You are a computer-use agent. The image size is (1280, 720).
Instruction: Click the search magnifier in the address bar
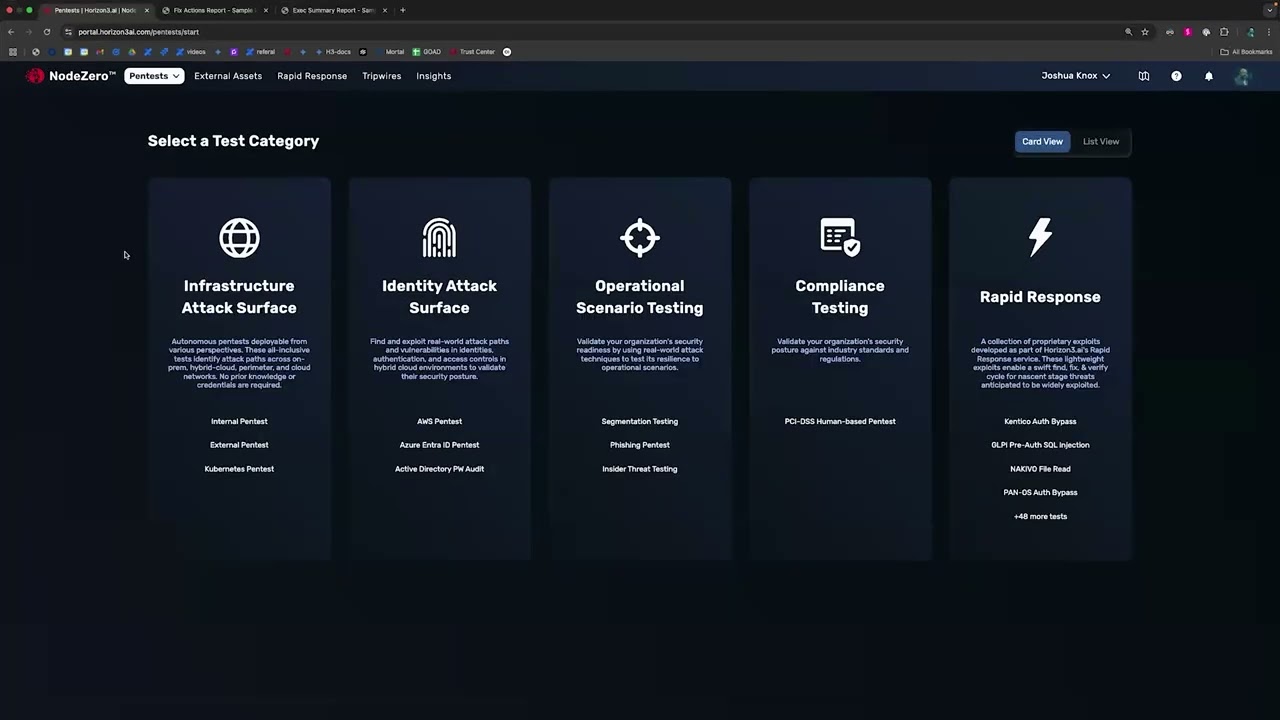click(x=1129, y=32)
